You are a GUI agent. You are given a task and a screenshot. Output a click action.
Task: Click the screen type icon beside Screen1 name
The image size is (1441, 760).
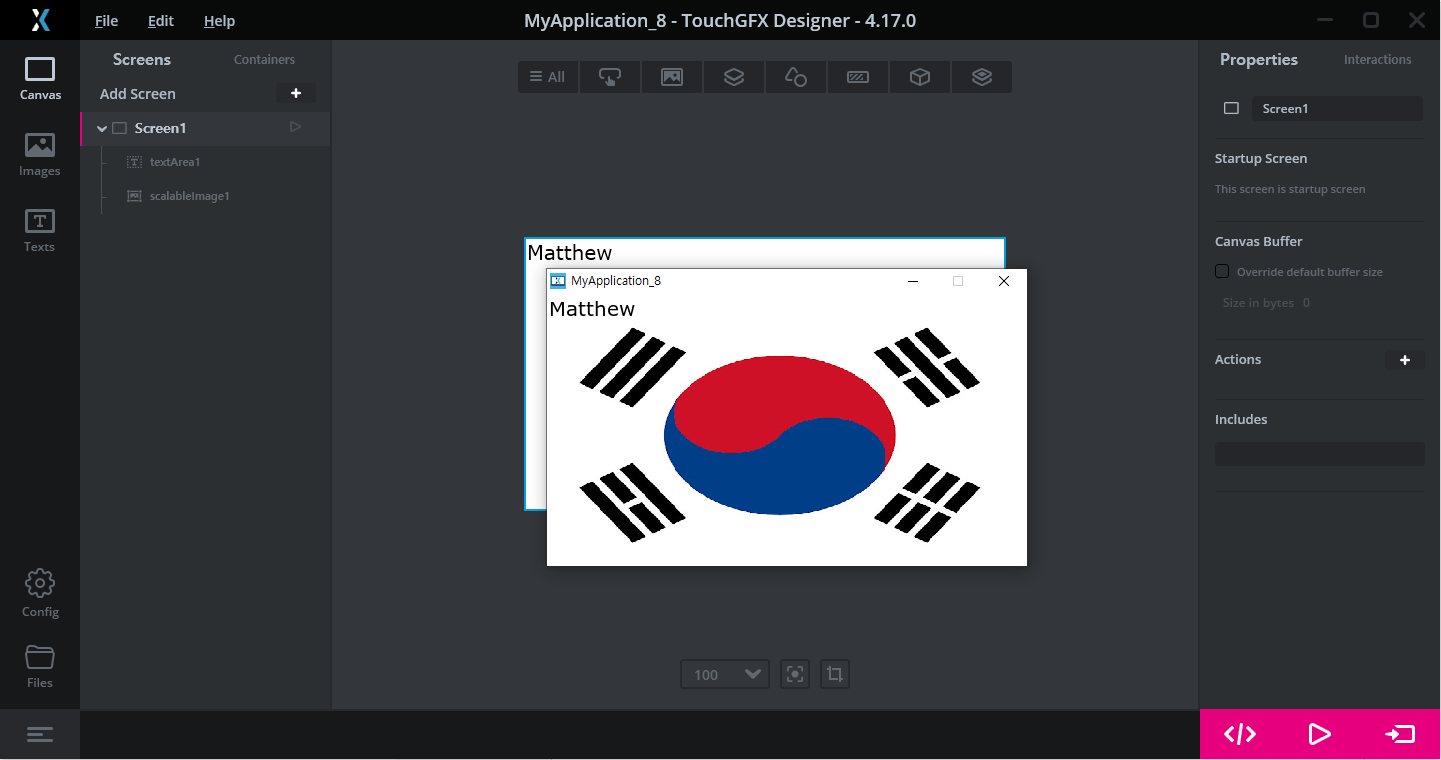(x=1232, y=108)
